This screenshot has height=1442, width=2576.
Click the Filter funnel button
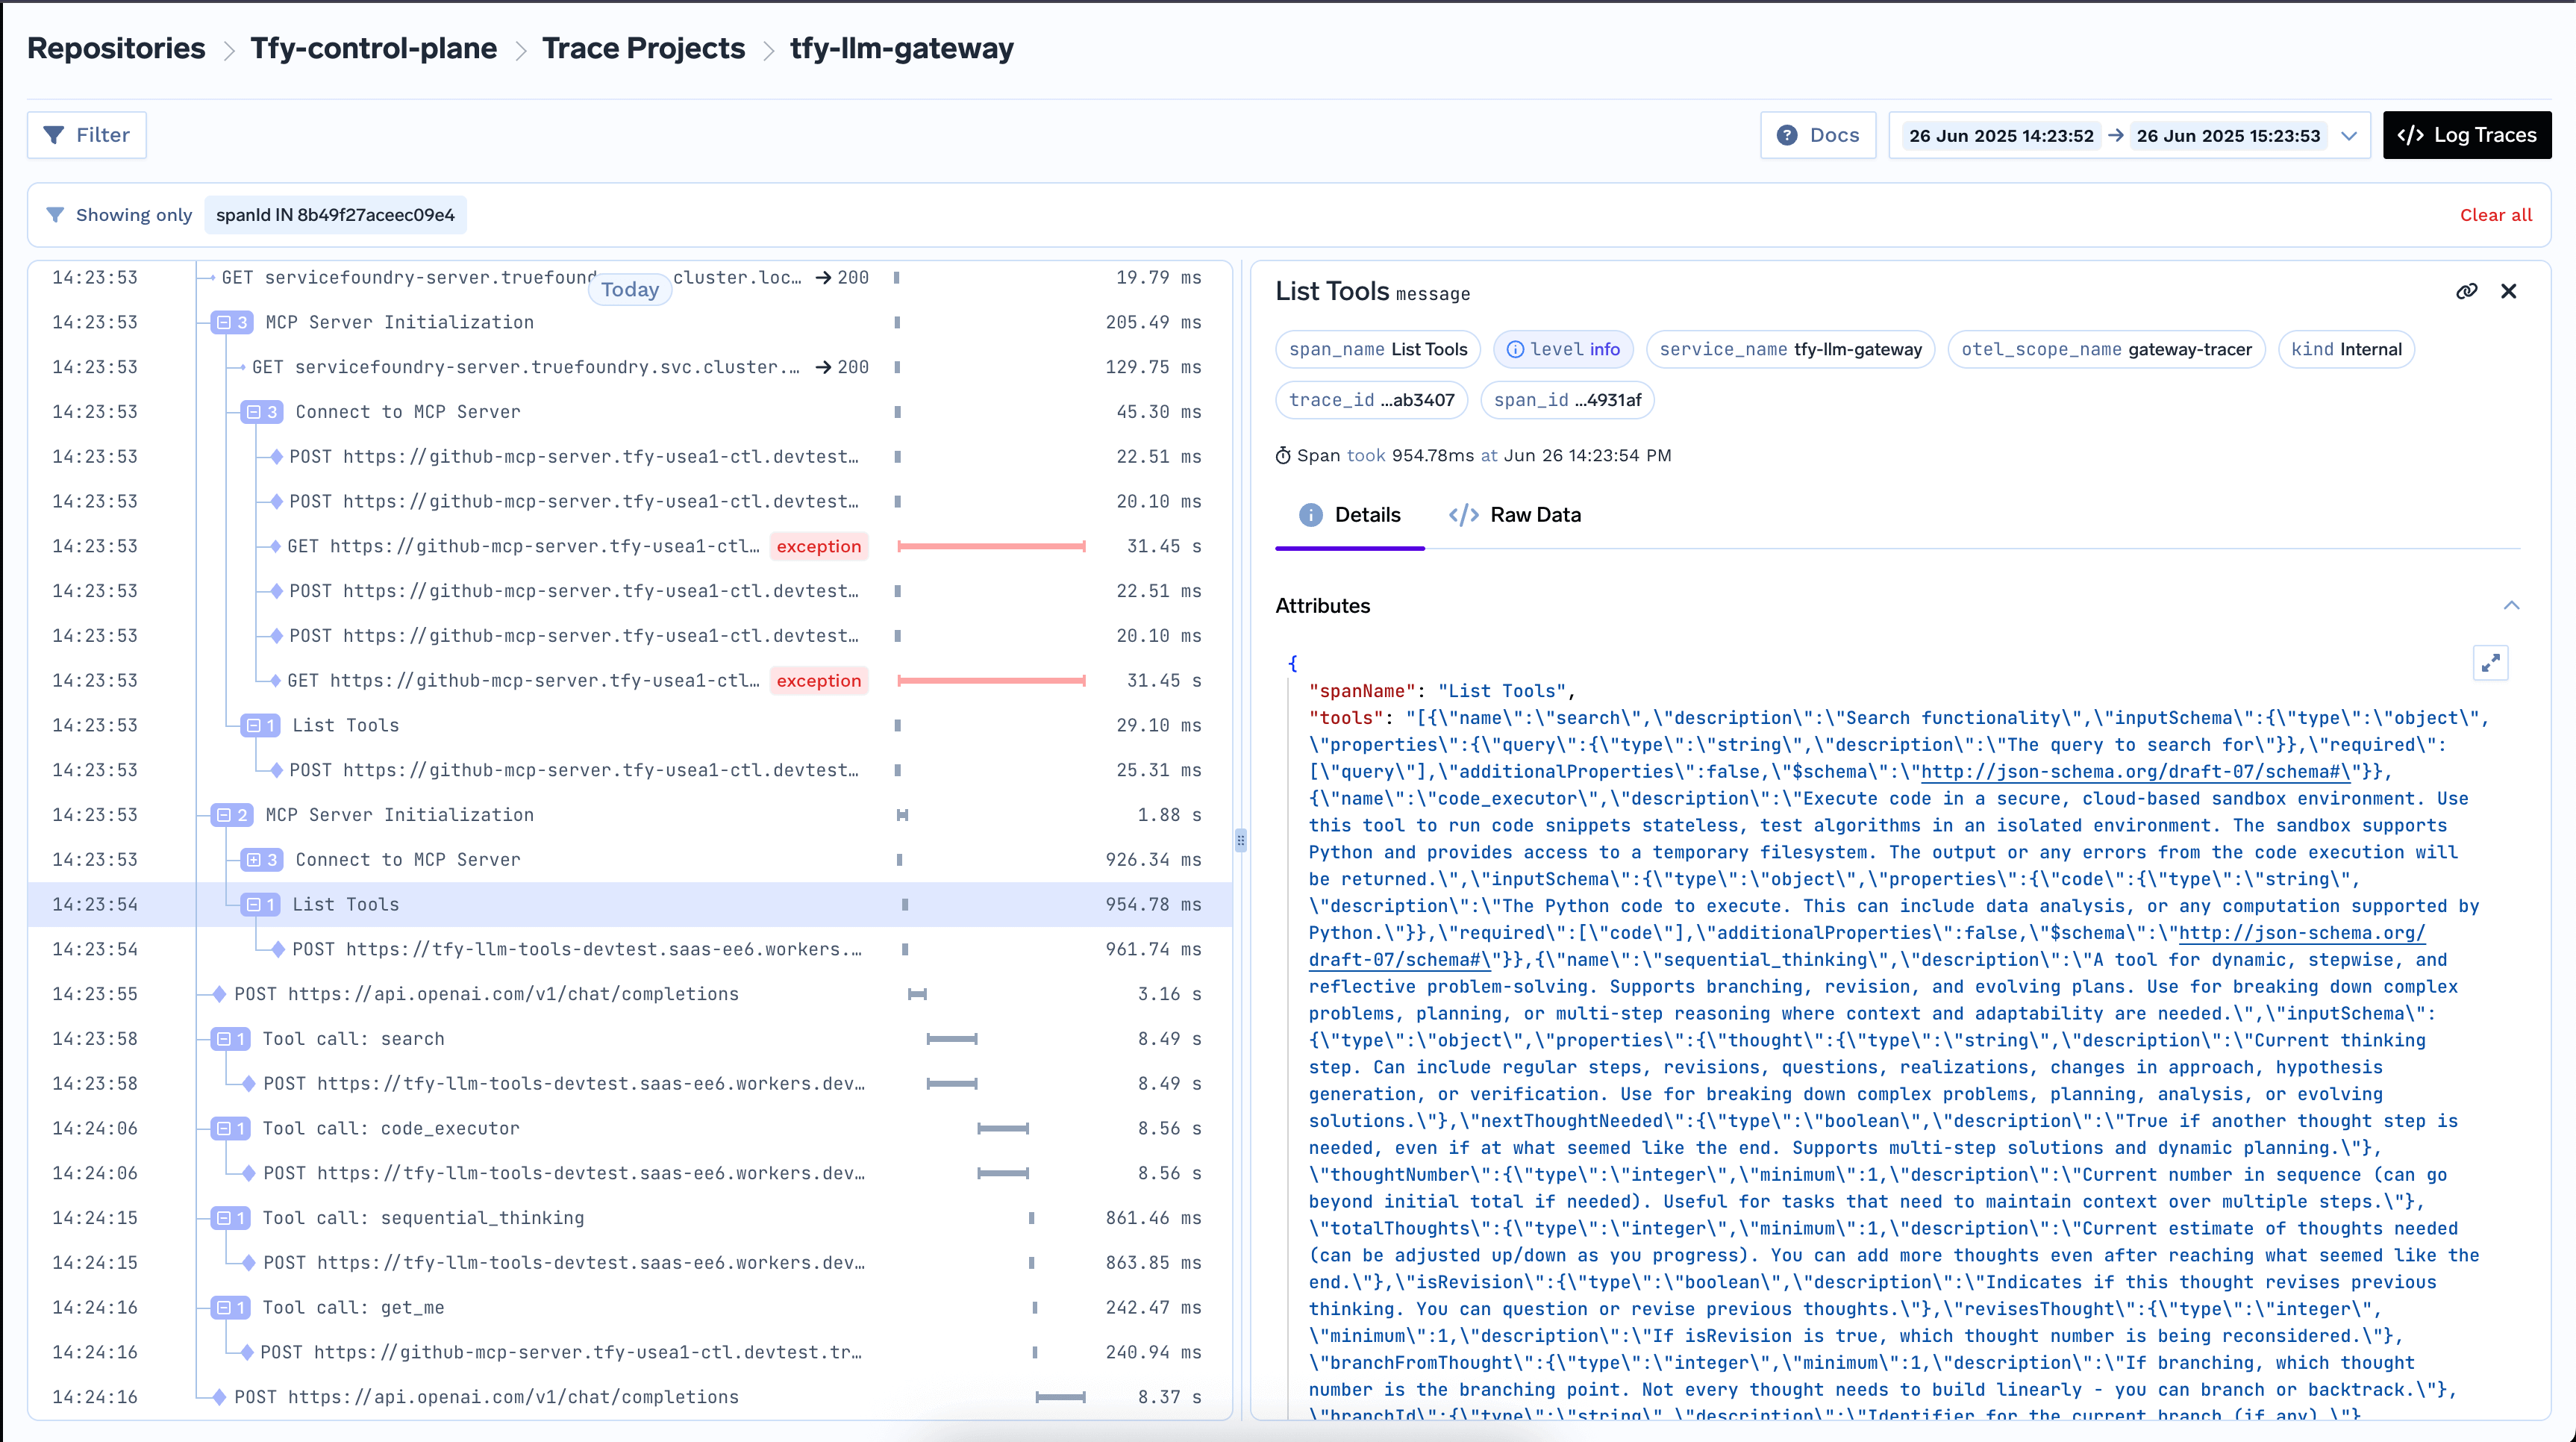(x=87, y=135)
